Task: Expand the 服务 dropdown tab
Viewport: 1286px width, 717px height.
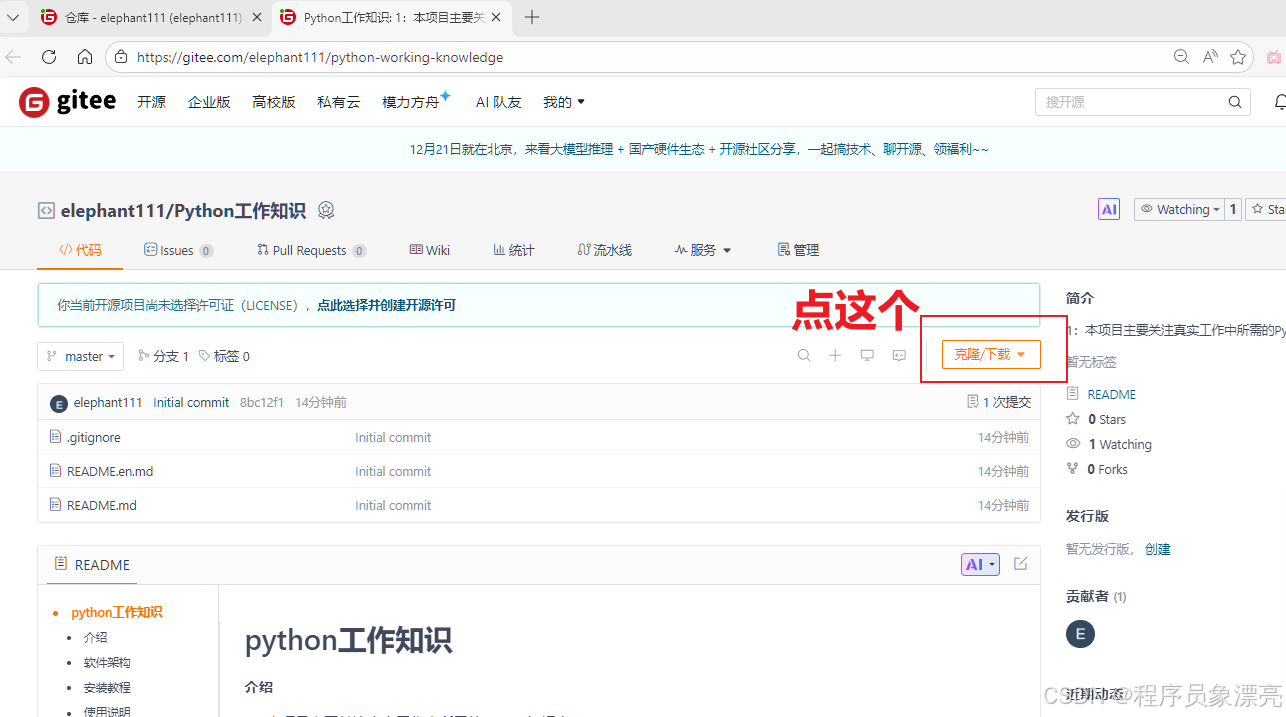Action: pos(703,250)
